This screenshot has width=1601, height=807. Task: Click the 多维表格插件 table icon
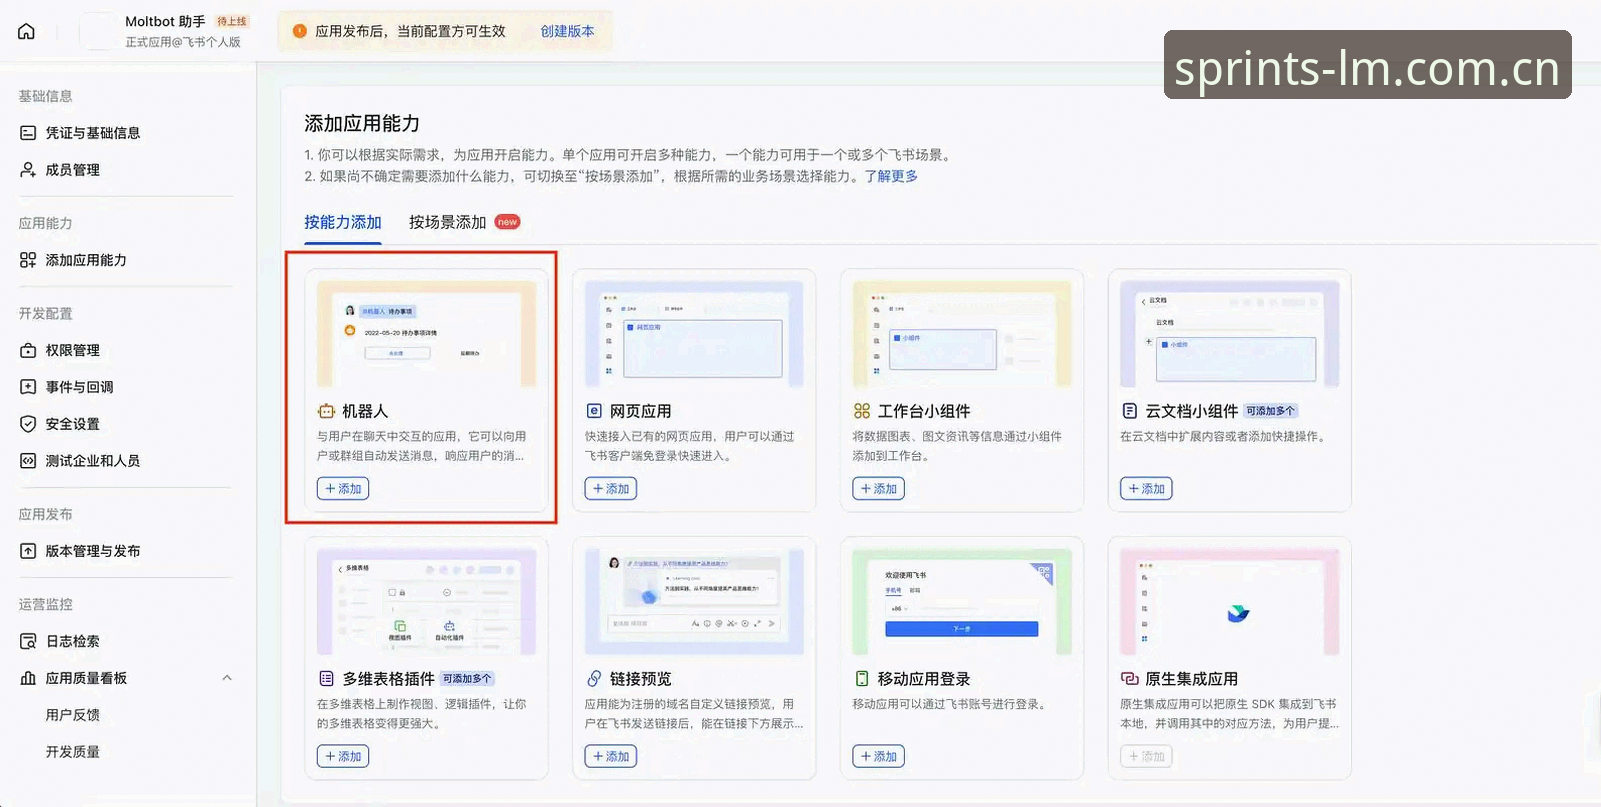[326, 679]
